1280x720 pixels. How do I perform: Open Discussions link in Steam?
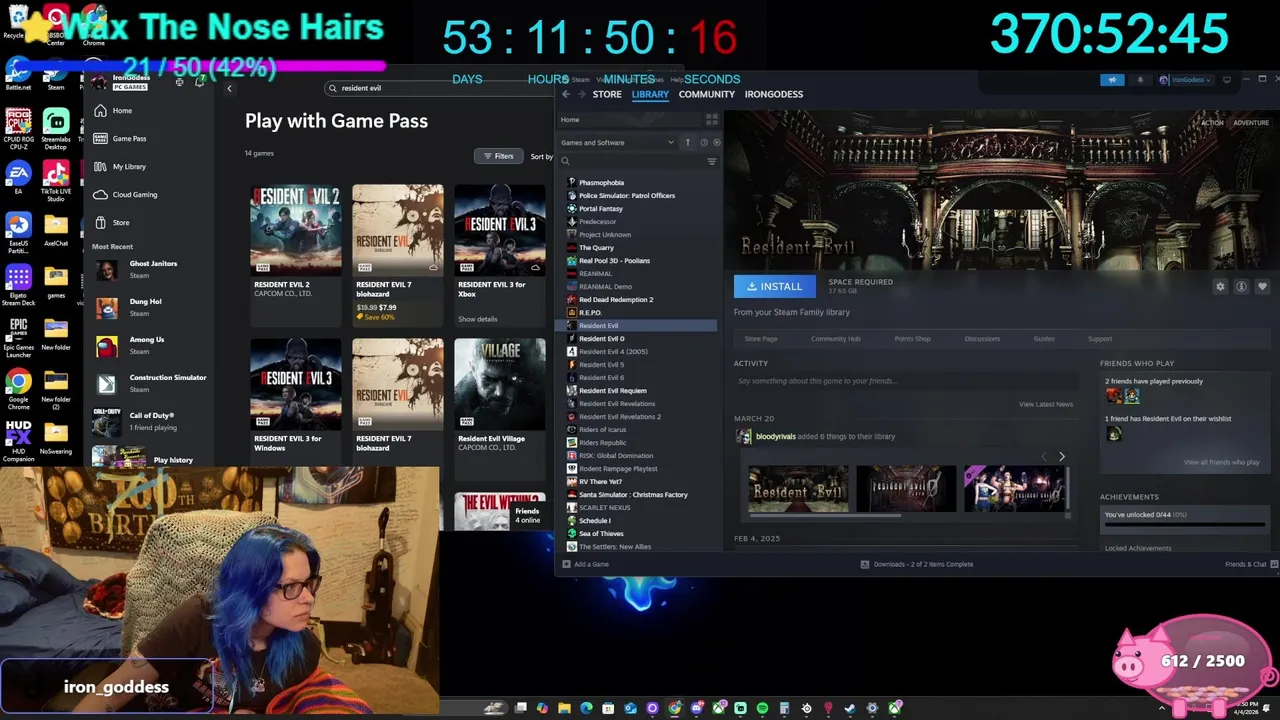(x=982, y=339)
